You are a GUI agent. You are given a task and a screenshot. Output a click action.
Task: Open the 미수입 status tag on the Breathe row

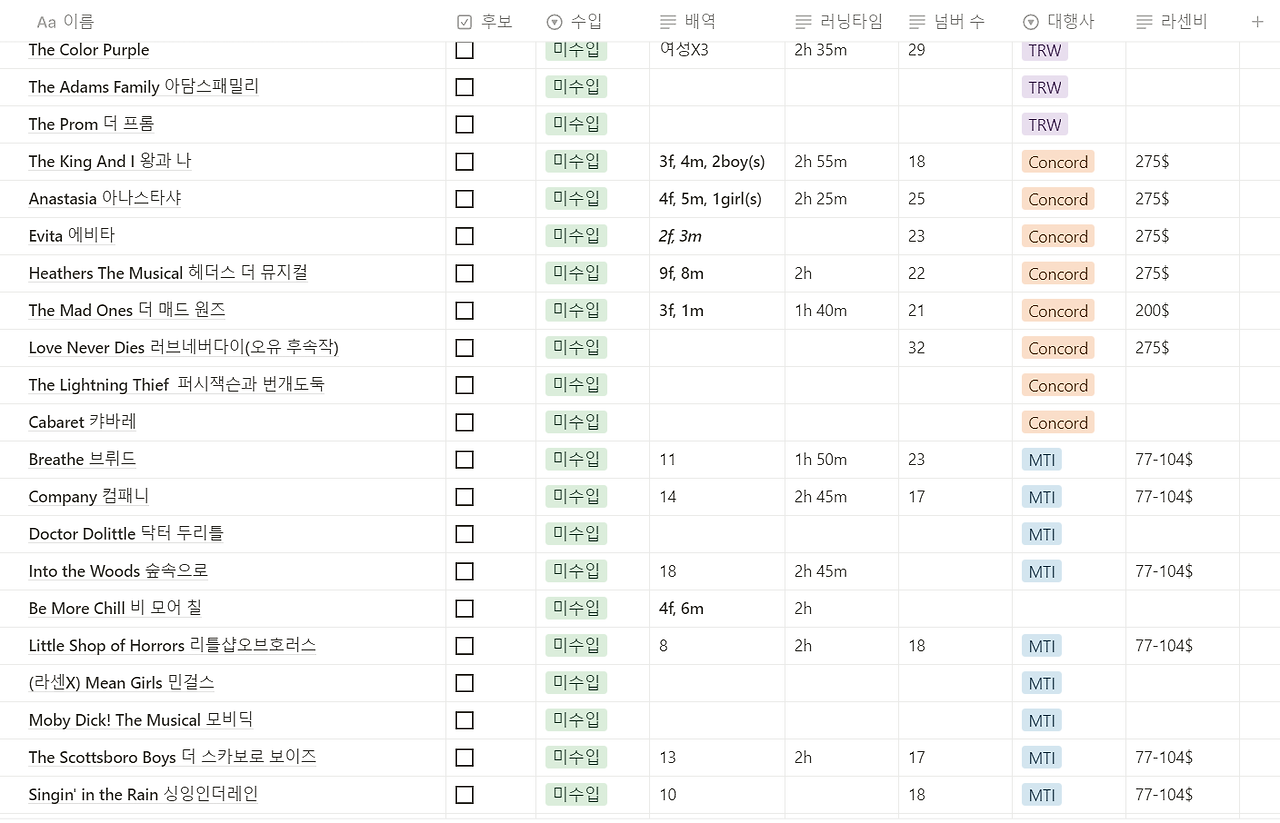click(576, 459)
